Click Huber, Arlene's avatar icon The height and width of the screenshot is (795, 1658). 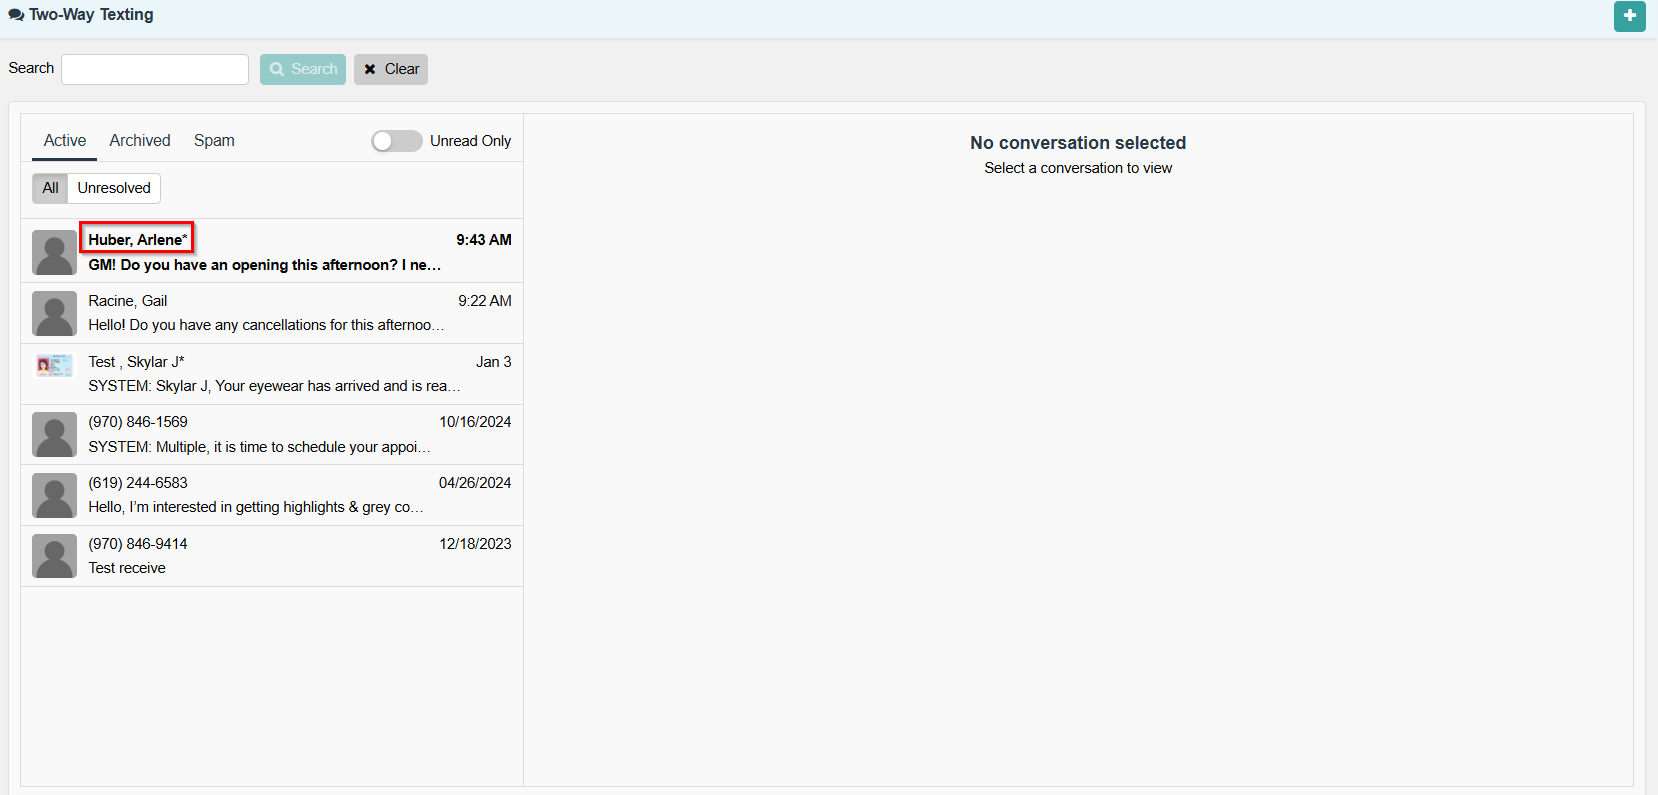pyautogui.click(x=54, y=252)
